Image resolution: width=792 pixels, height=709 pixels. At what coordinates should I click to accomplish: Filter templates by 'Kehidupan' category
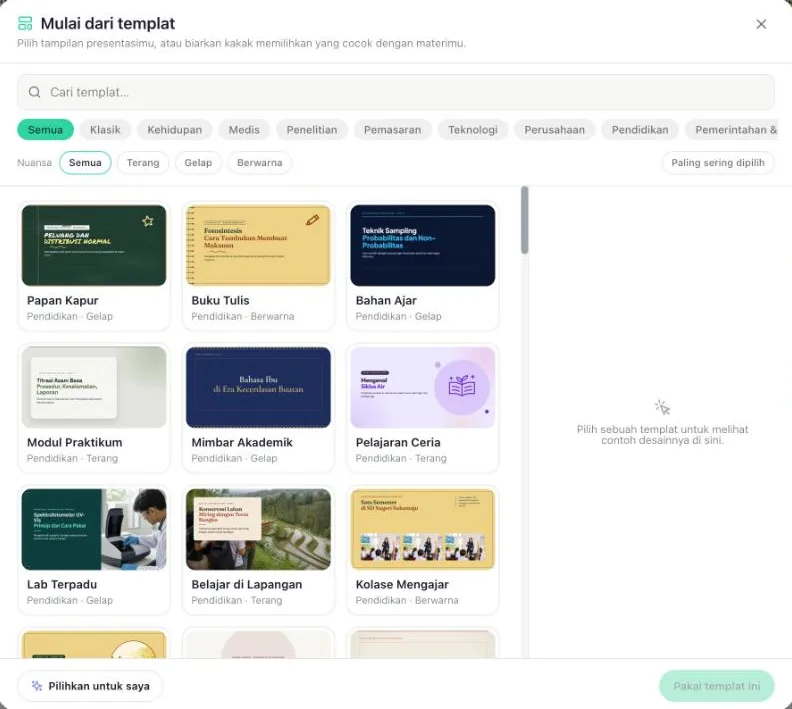(x=174, y=130)
